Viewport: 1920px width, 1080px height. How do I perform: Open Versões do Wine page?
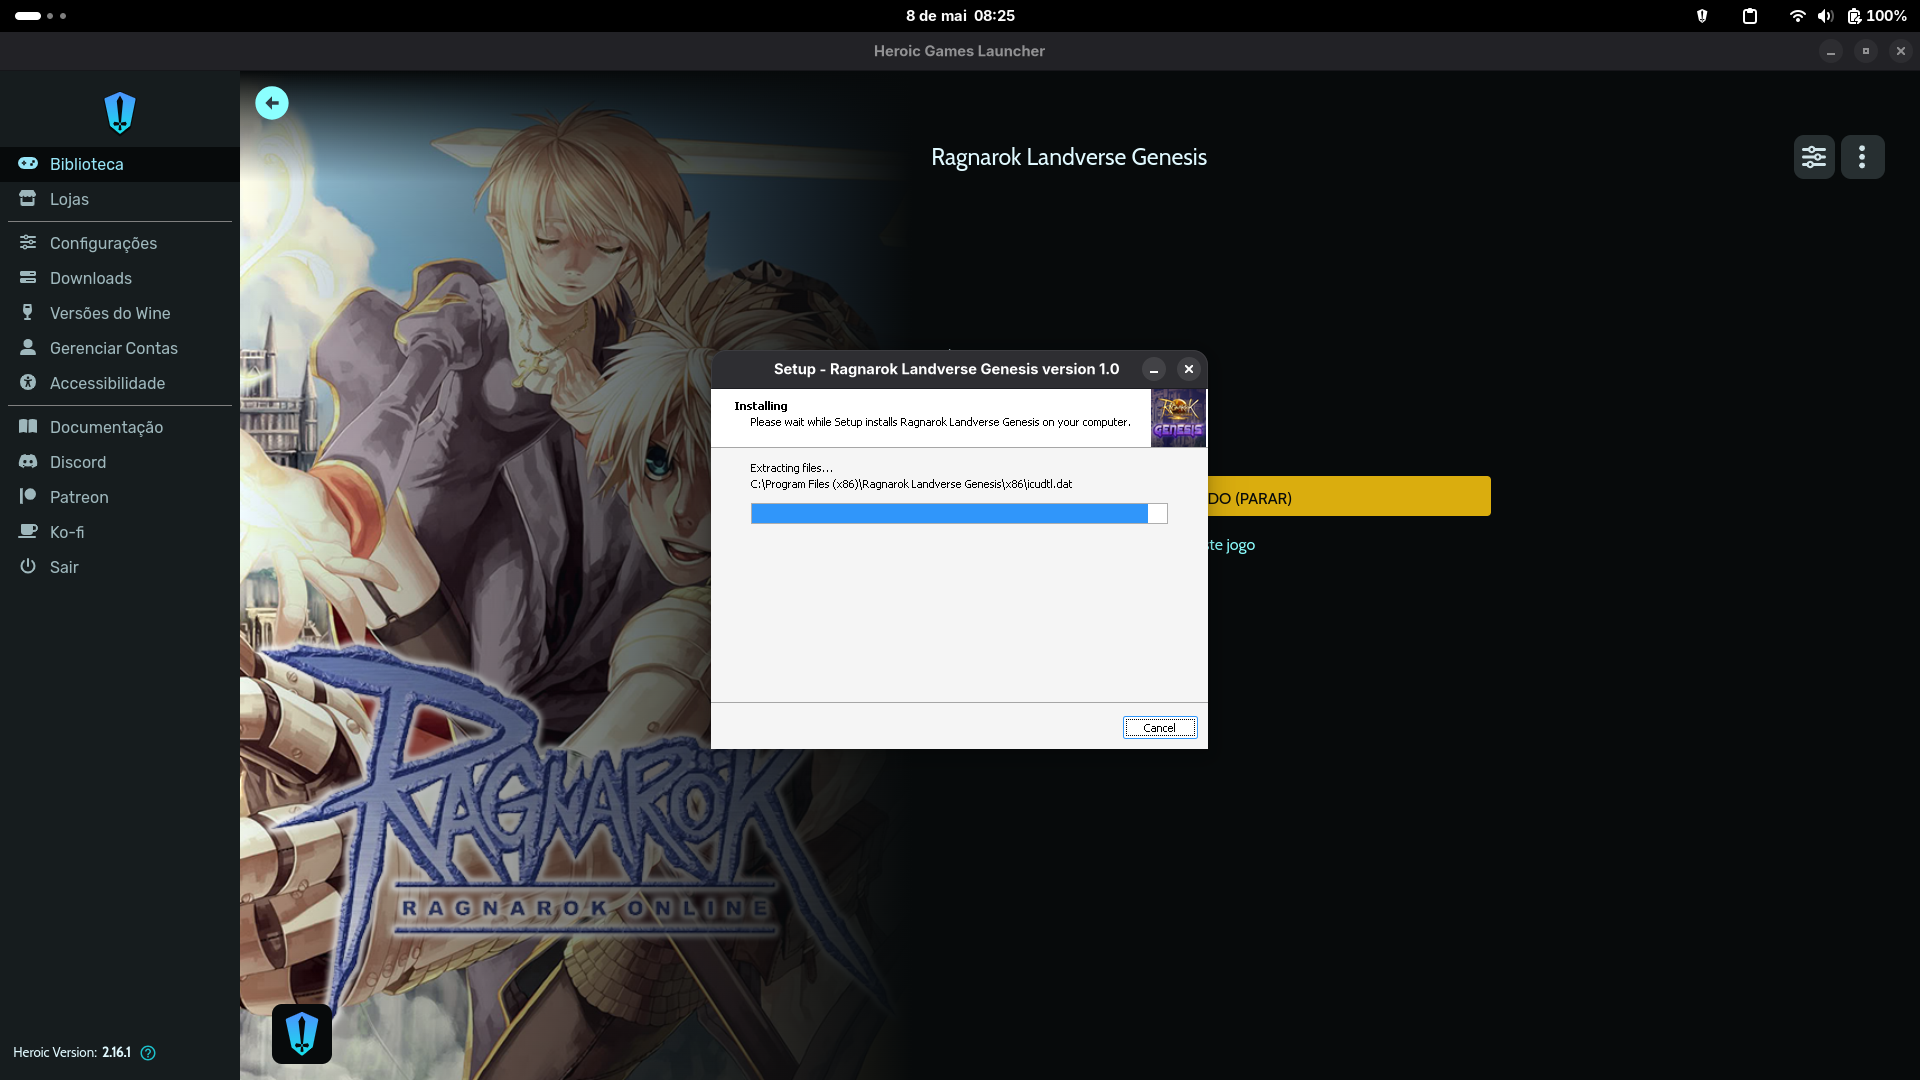(120, 313)
